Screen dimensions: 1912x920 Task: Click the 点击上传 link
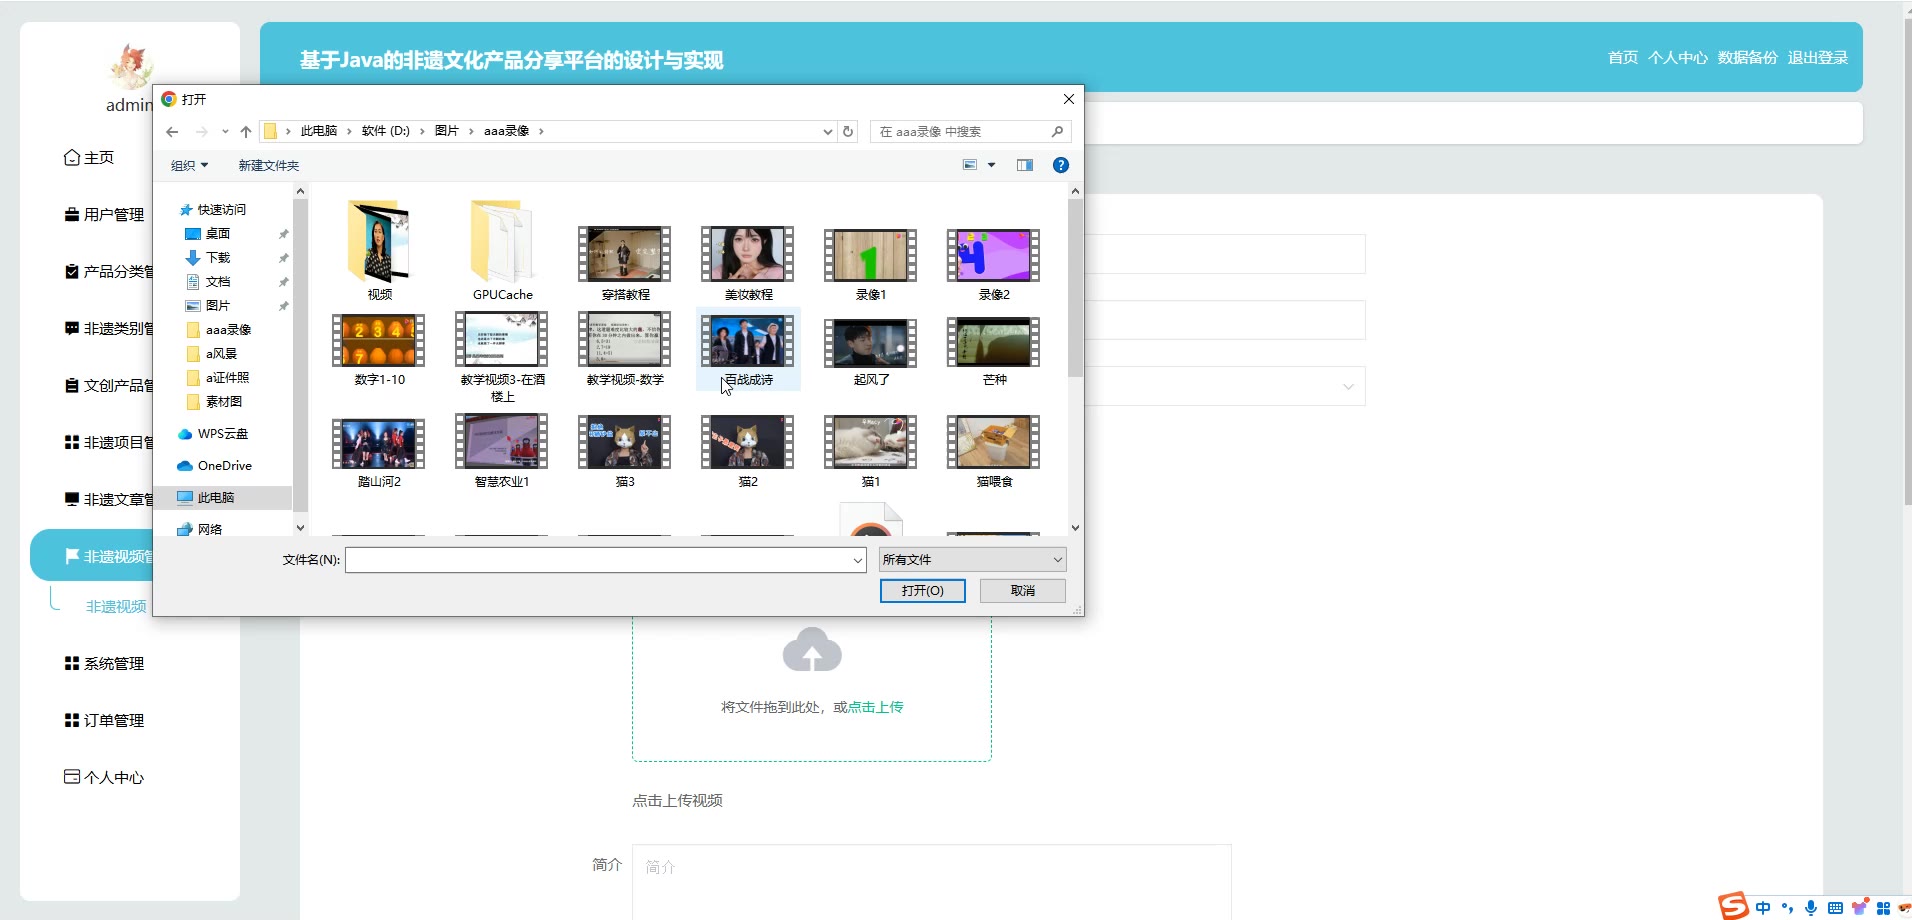(875, 707)
